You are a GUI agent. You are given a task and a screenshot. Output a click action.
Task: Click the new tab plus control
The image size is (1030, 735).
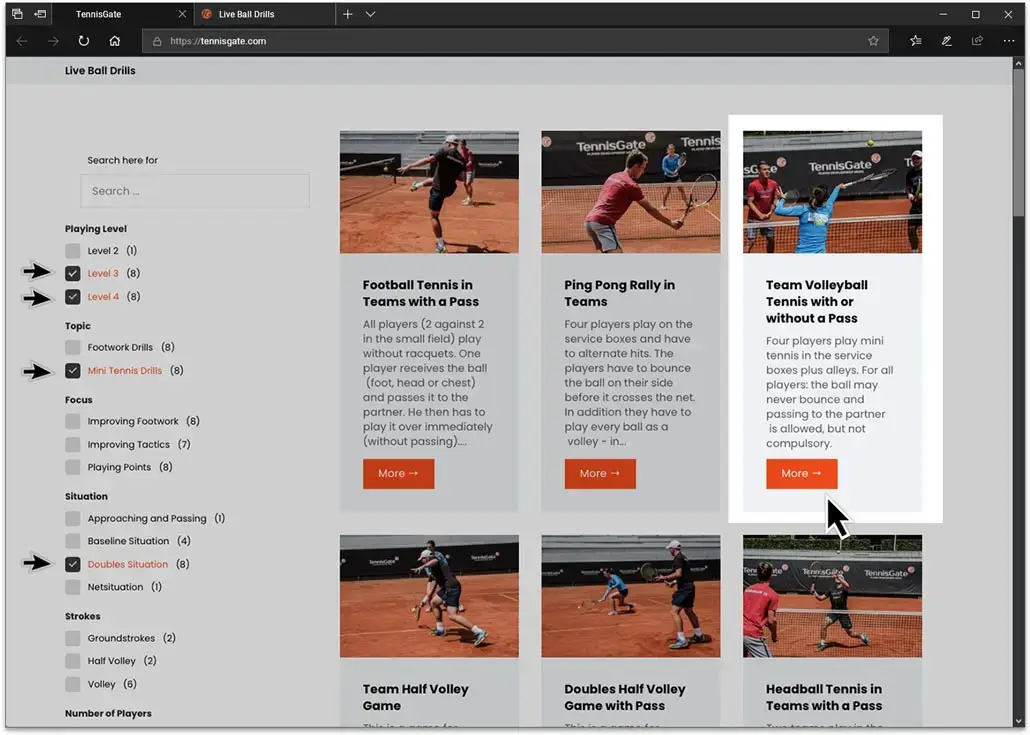click(x=345, y=15)
